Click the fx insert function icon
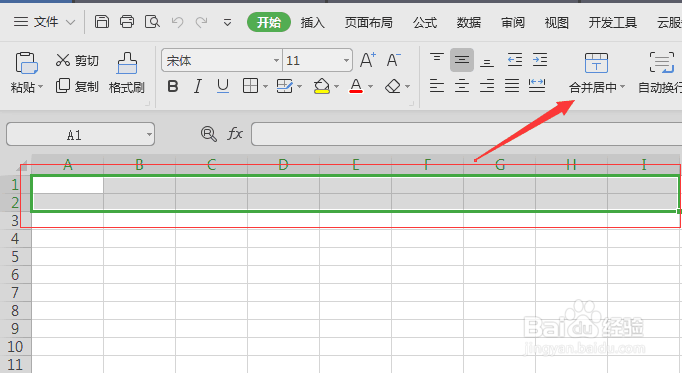This screenshot has height=373, width=682. coord(235,133)
